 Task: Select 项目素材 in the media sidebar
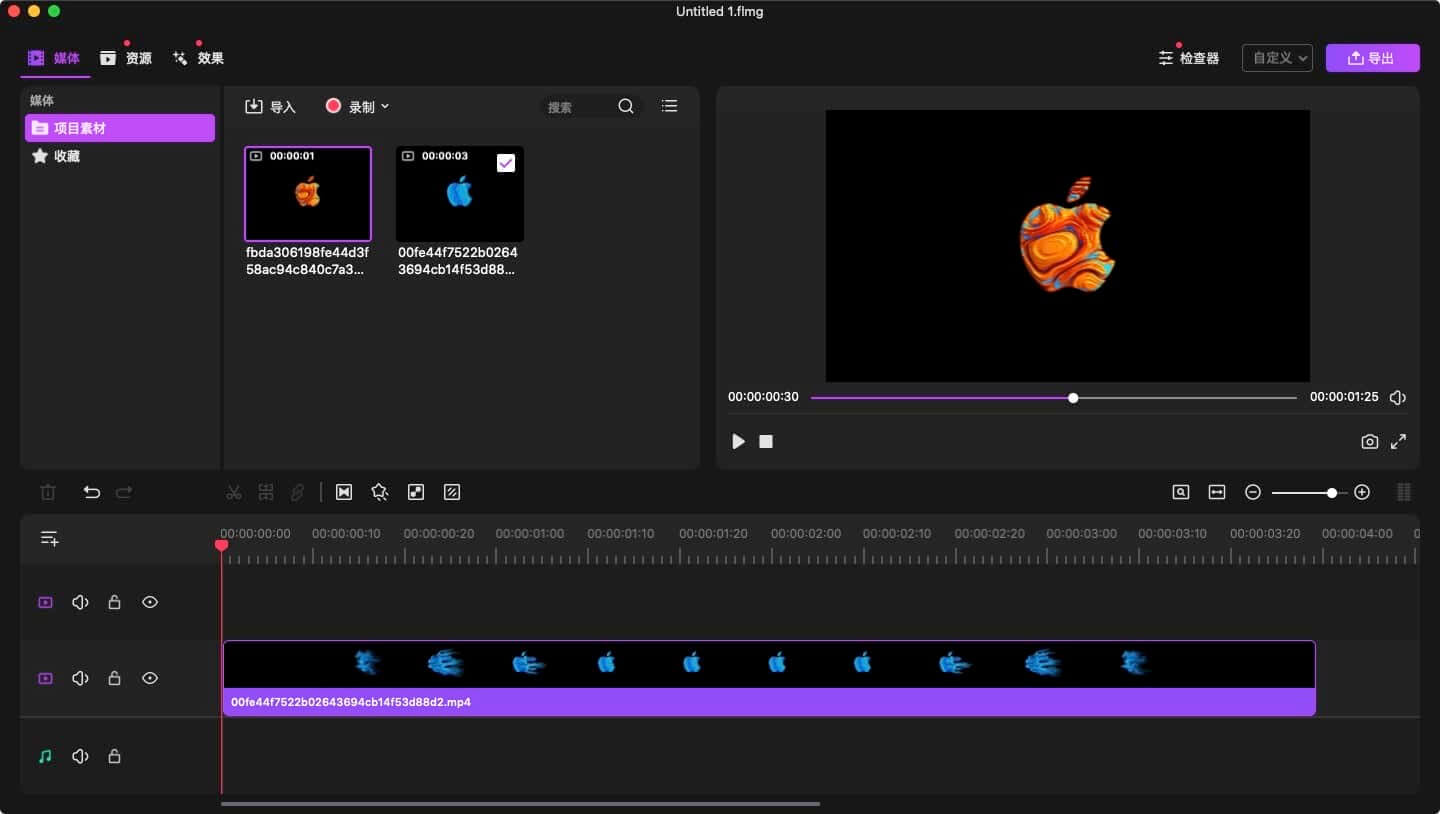click(x=120, y=128)
